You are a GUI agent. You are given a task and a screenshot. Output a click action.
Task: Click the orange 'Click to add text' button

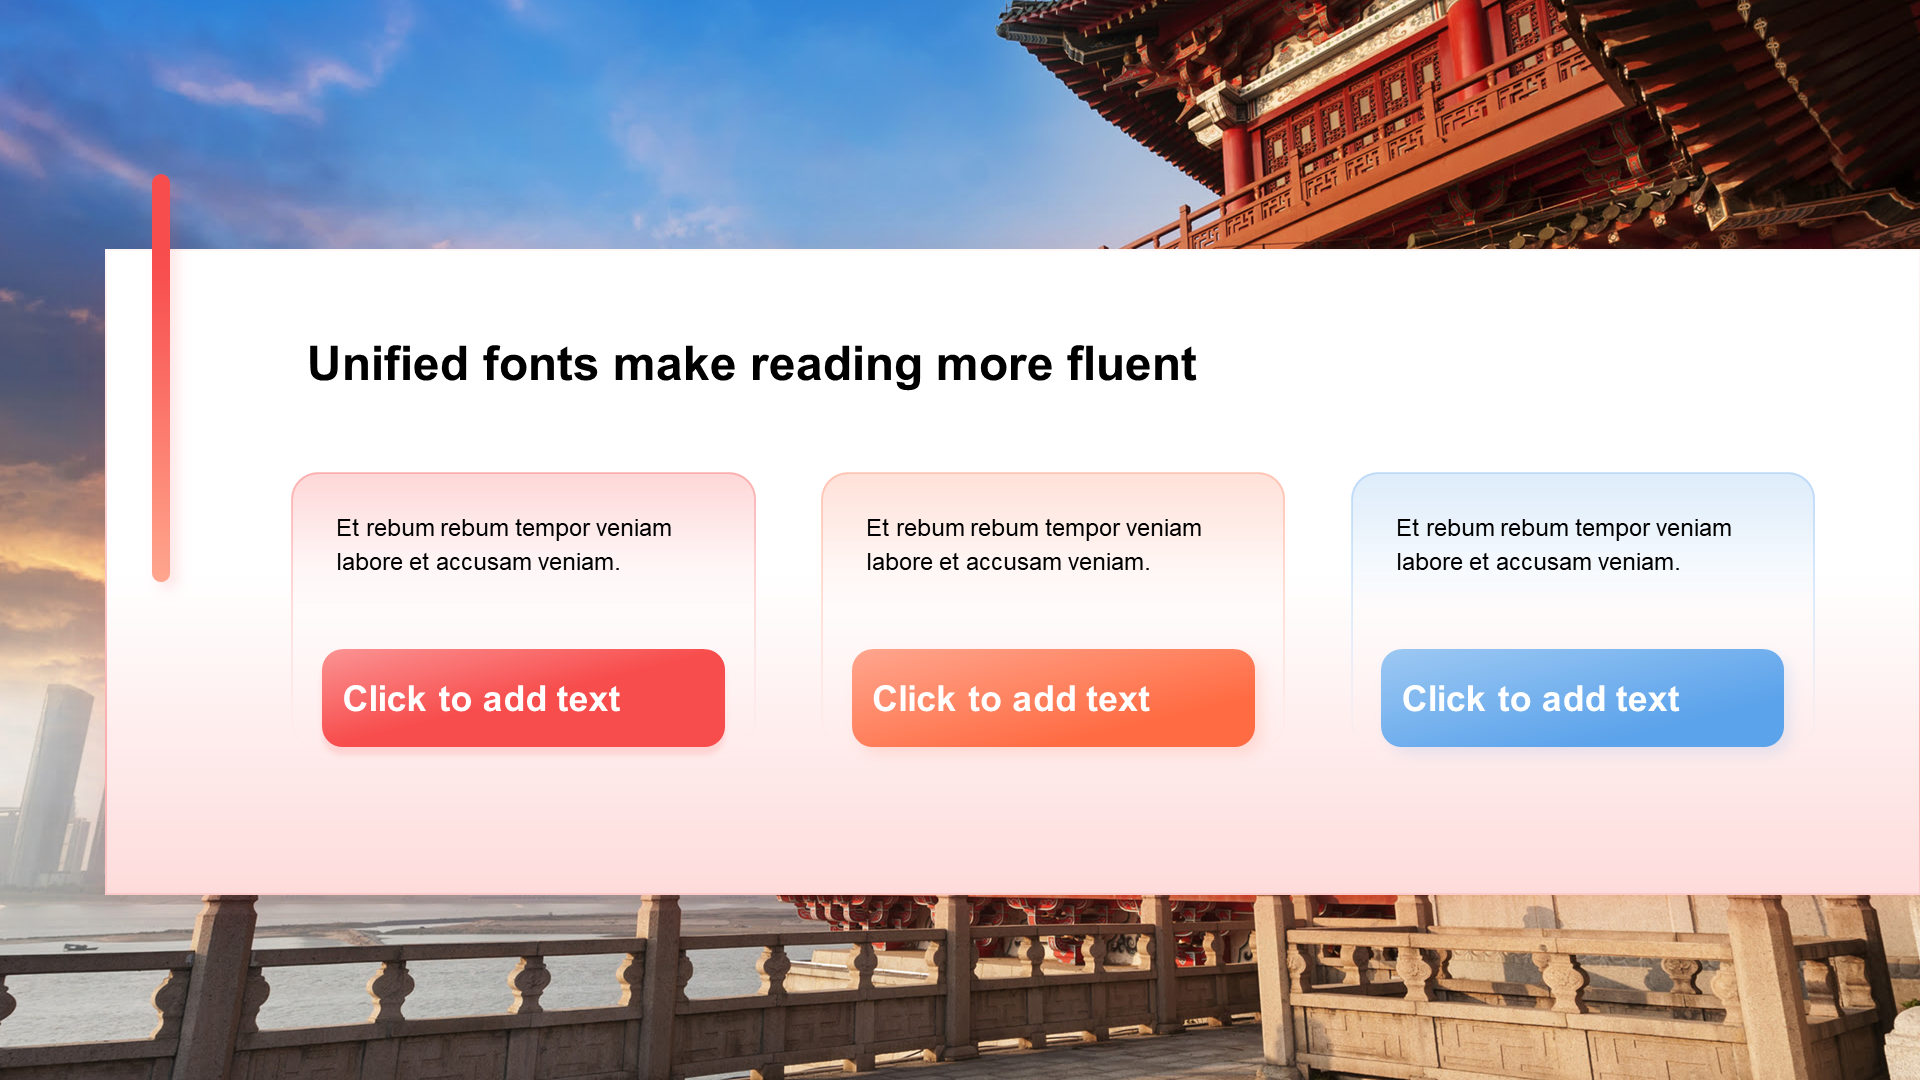(x=1053, y=698)
